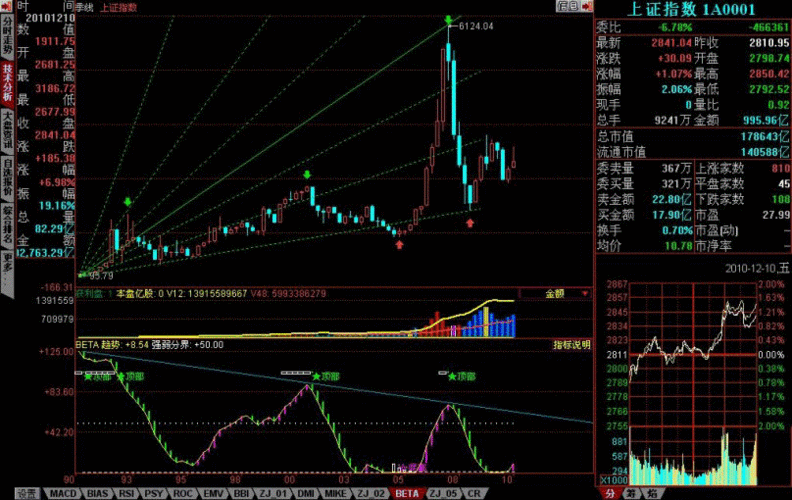Click the date label 2010-12-10,五
Image resolution: width=792 pixels, height=500 pixels.
click(x=757, y=268)
